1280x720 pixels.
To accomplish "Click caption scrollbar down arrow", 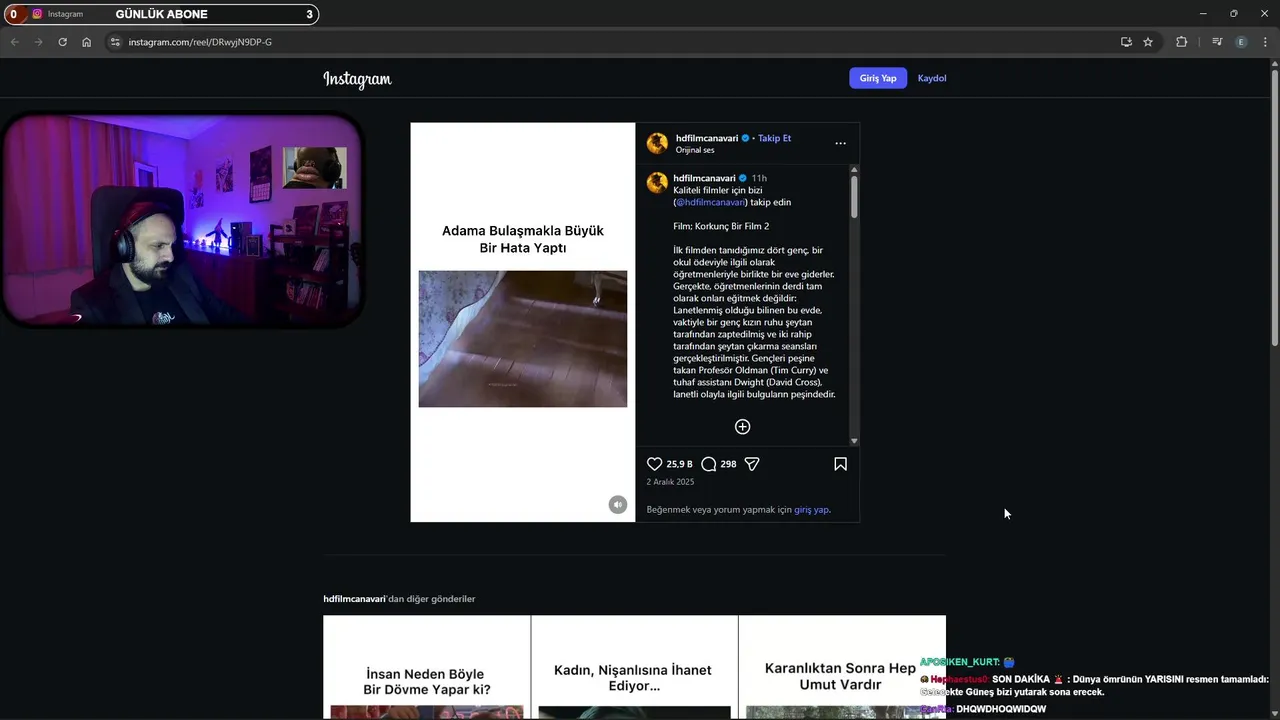I will point(854,441).
